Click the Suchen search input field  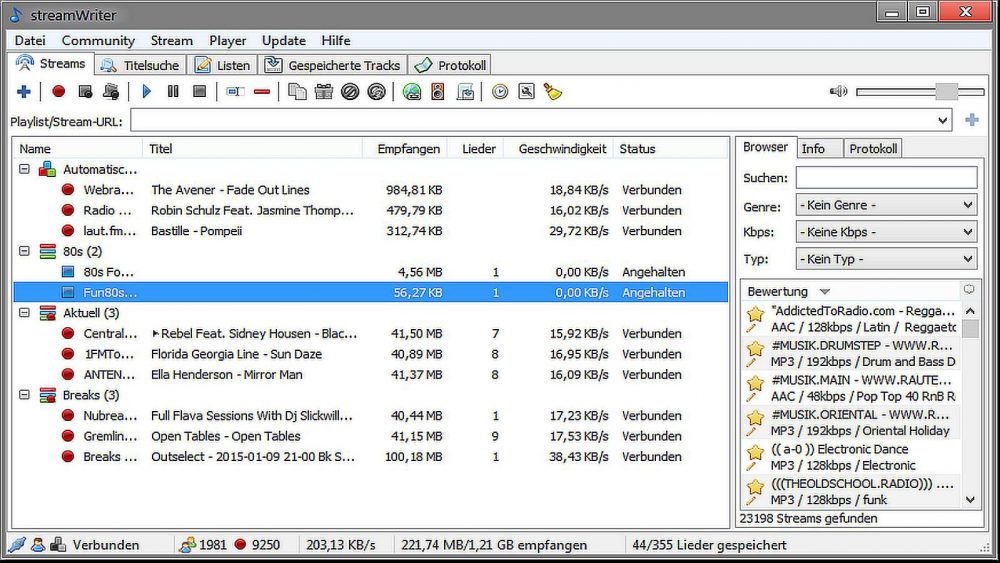tap(886, 178)
